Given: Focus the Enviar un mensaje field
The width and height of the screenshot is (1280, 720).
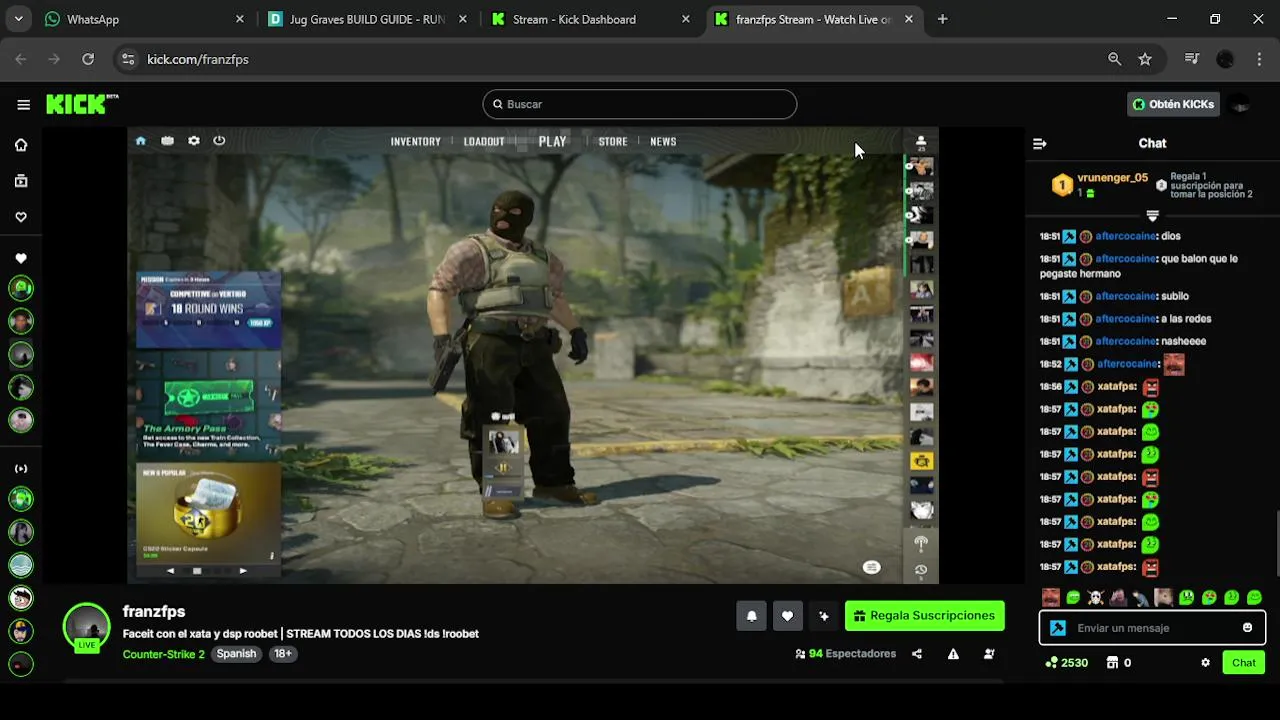Looking at the screenshot, I should tap(1152, 628).
